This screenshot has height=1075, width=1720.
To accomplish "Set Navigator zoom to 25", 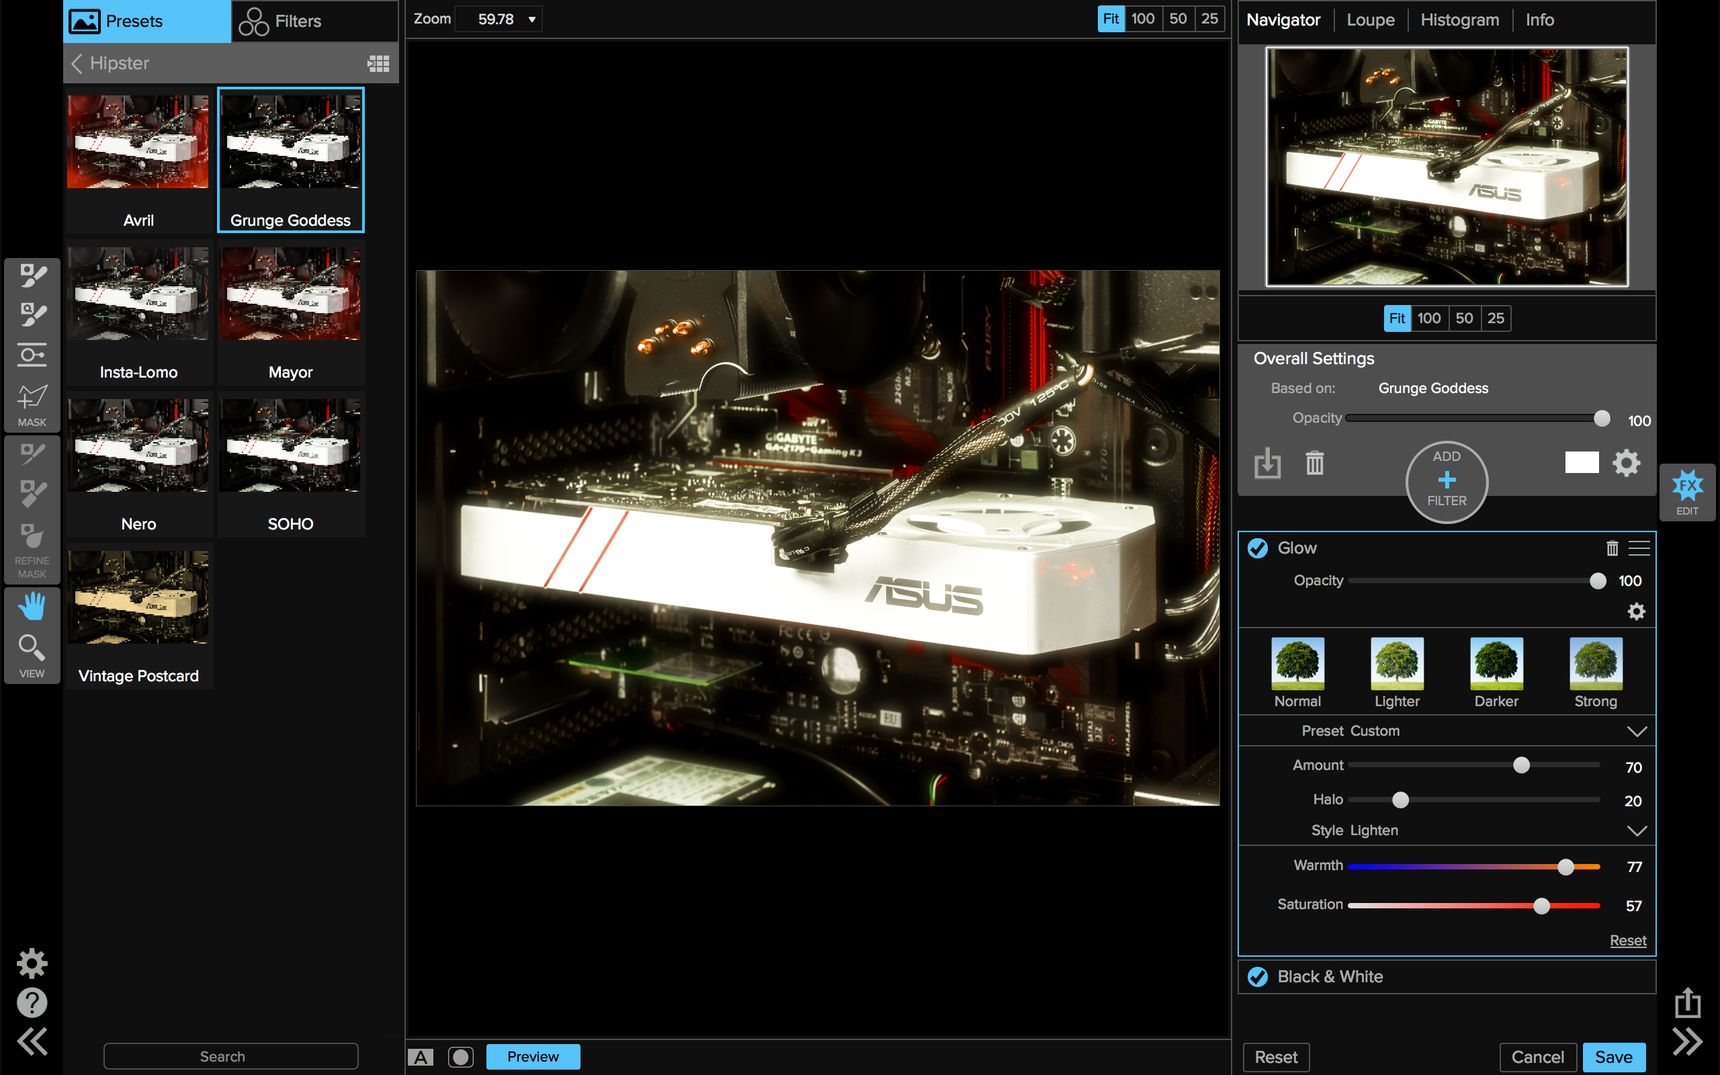I will coord(1496,318).
